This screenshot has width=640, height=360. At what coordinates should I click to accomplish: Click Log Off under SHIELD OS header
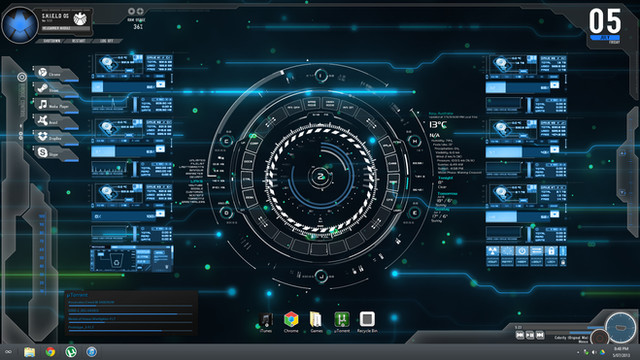tap(107, 41)
